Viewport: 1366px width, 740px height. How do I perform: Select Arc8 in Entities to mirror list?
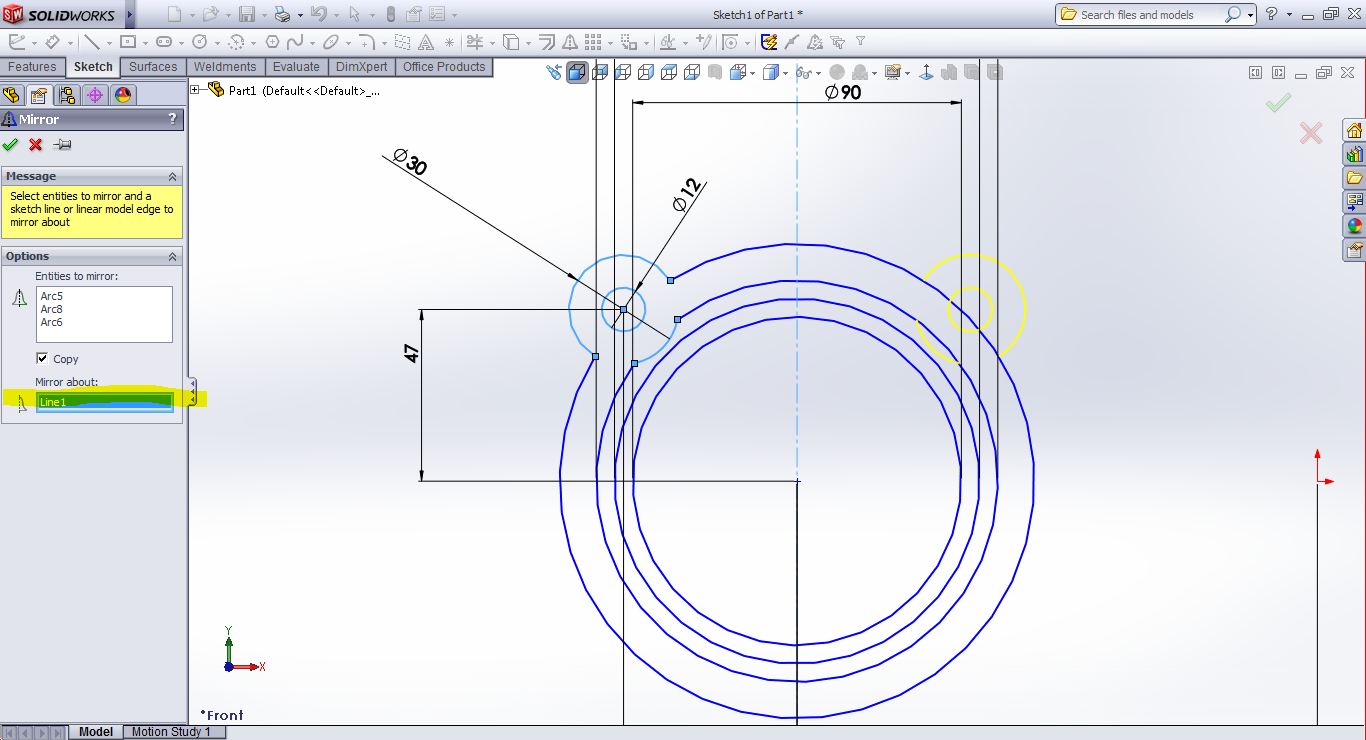(50, 309)
